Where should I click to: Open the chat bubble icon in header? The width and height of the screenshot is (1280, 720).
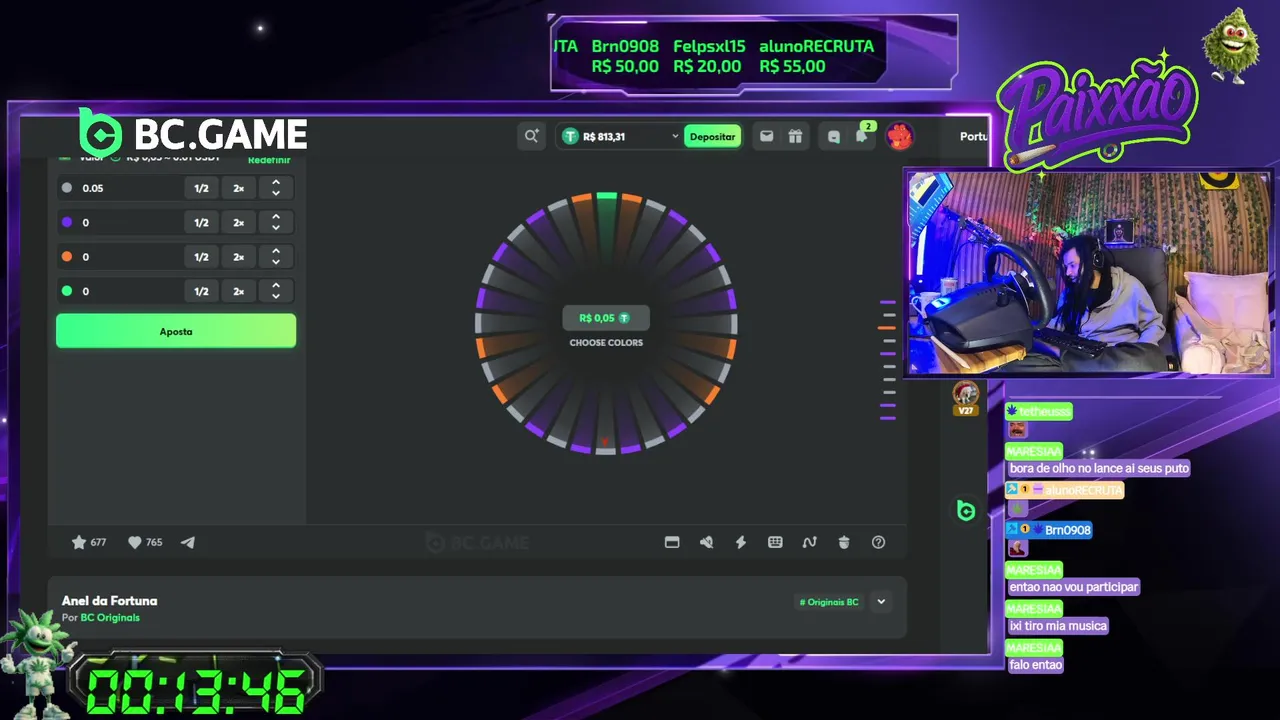(834, 137)
